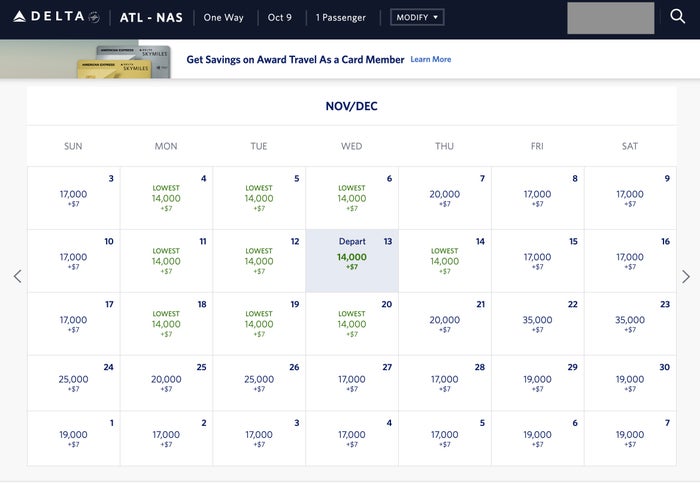The height and width of the screenshot is (484, 700).
Task: Select November 20 lowest fare
Action: [x=352, y=324]
